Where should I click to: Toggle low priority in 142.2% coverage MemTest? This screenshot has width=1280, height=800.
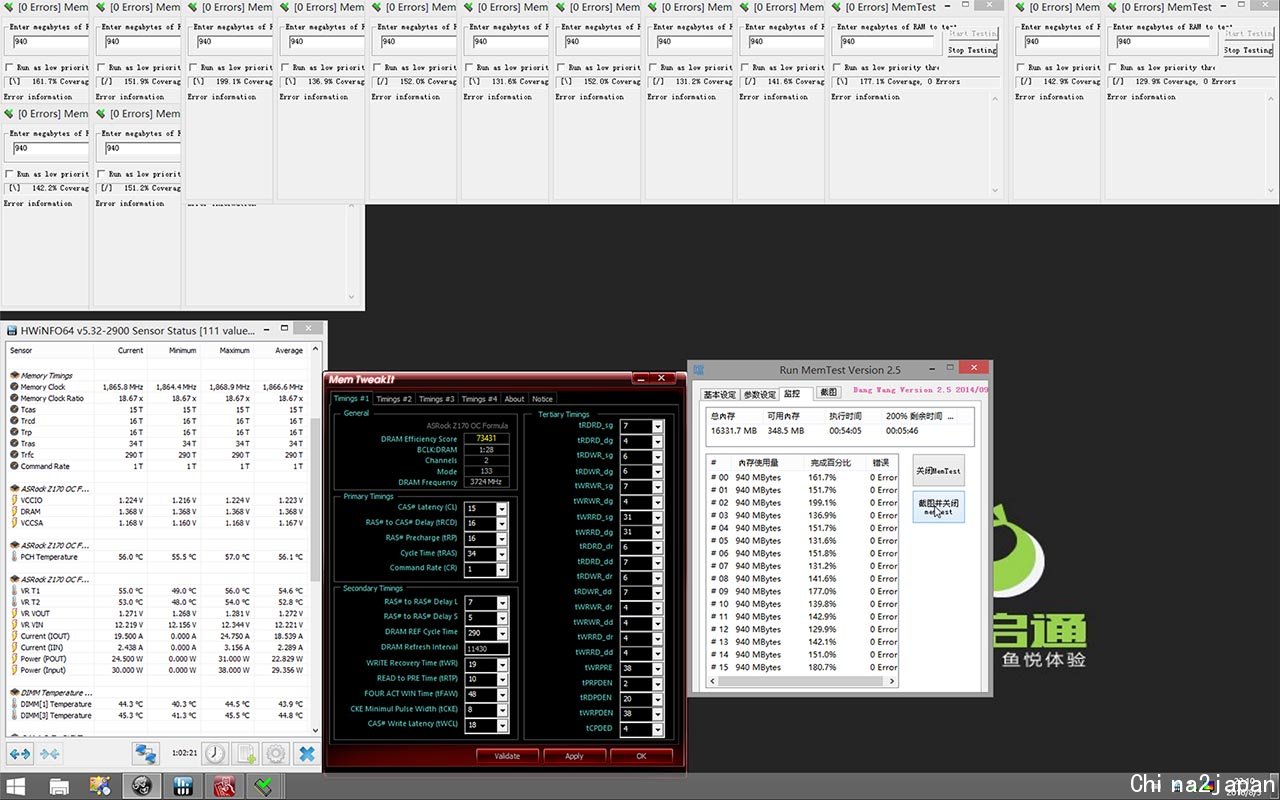[x=10, y=174]
